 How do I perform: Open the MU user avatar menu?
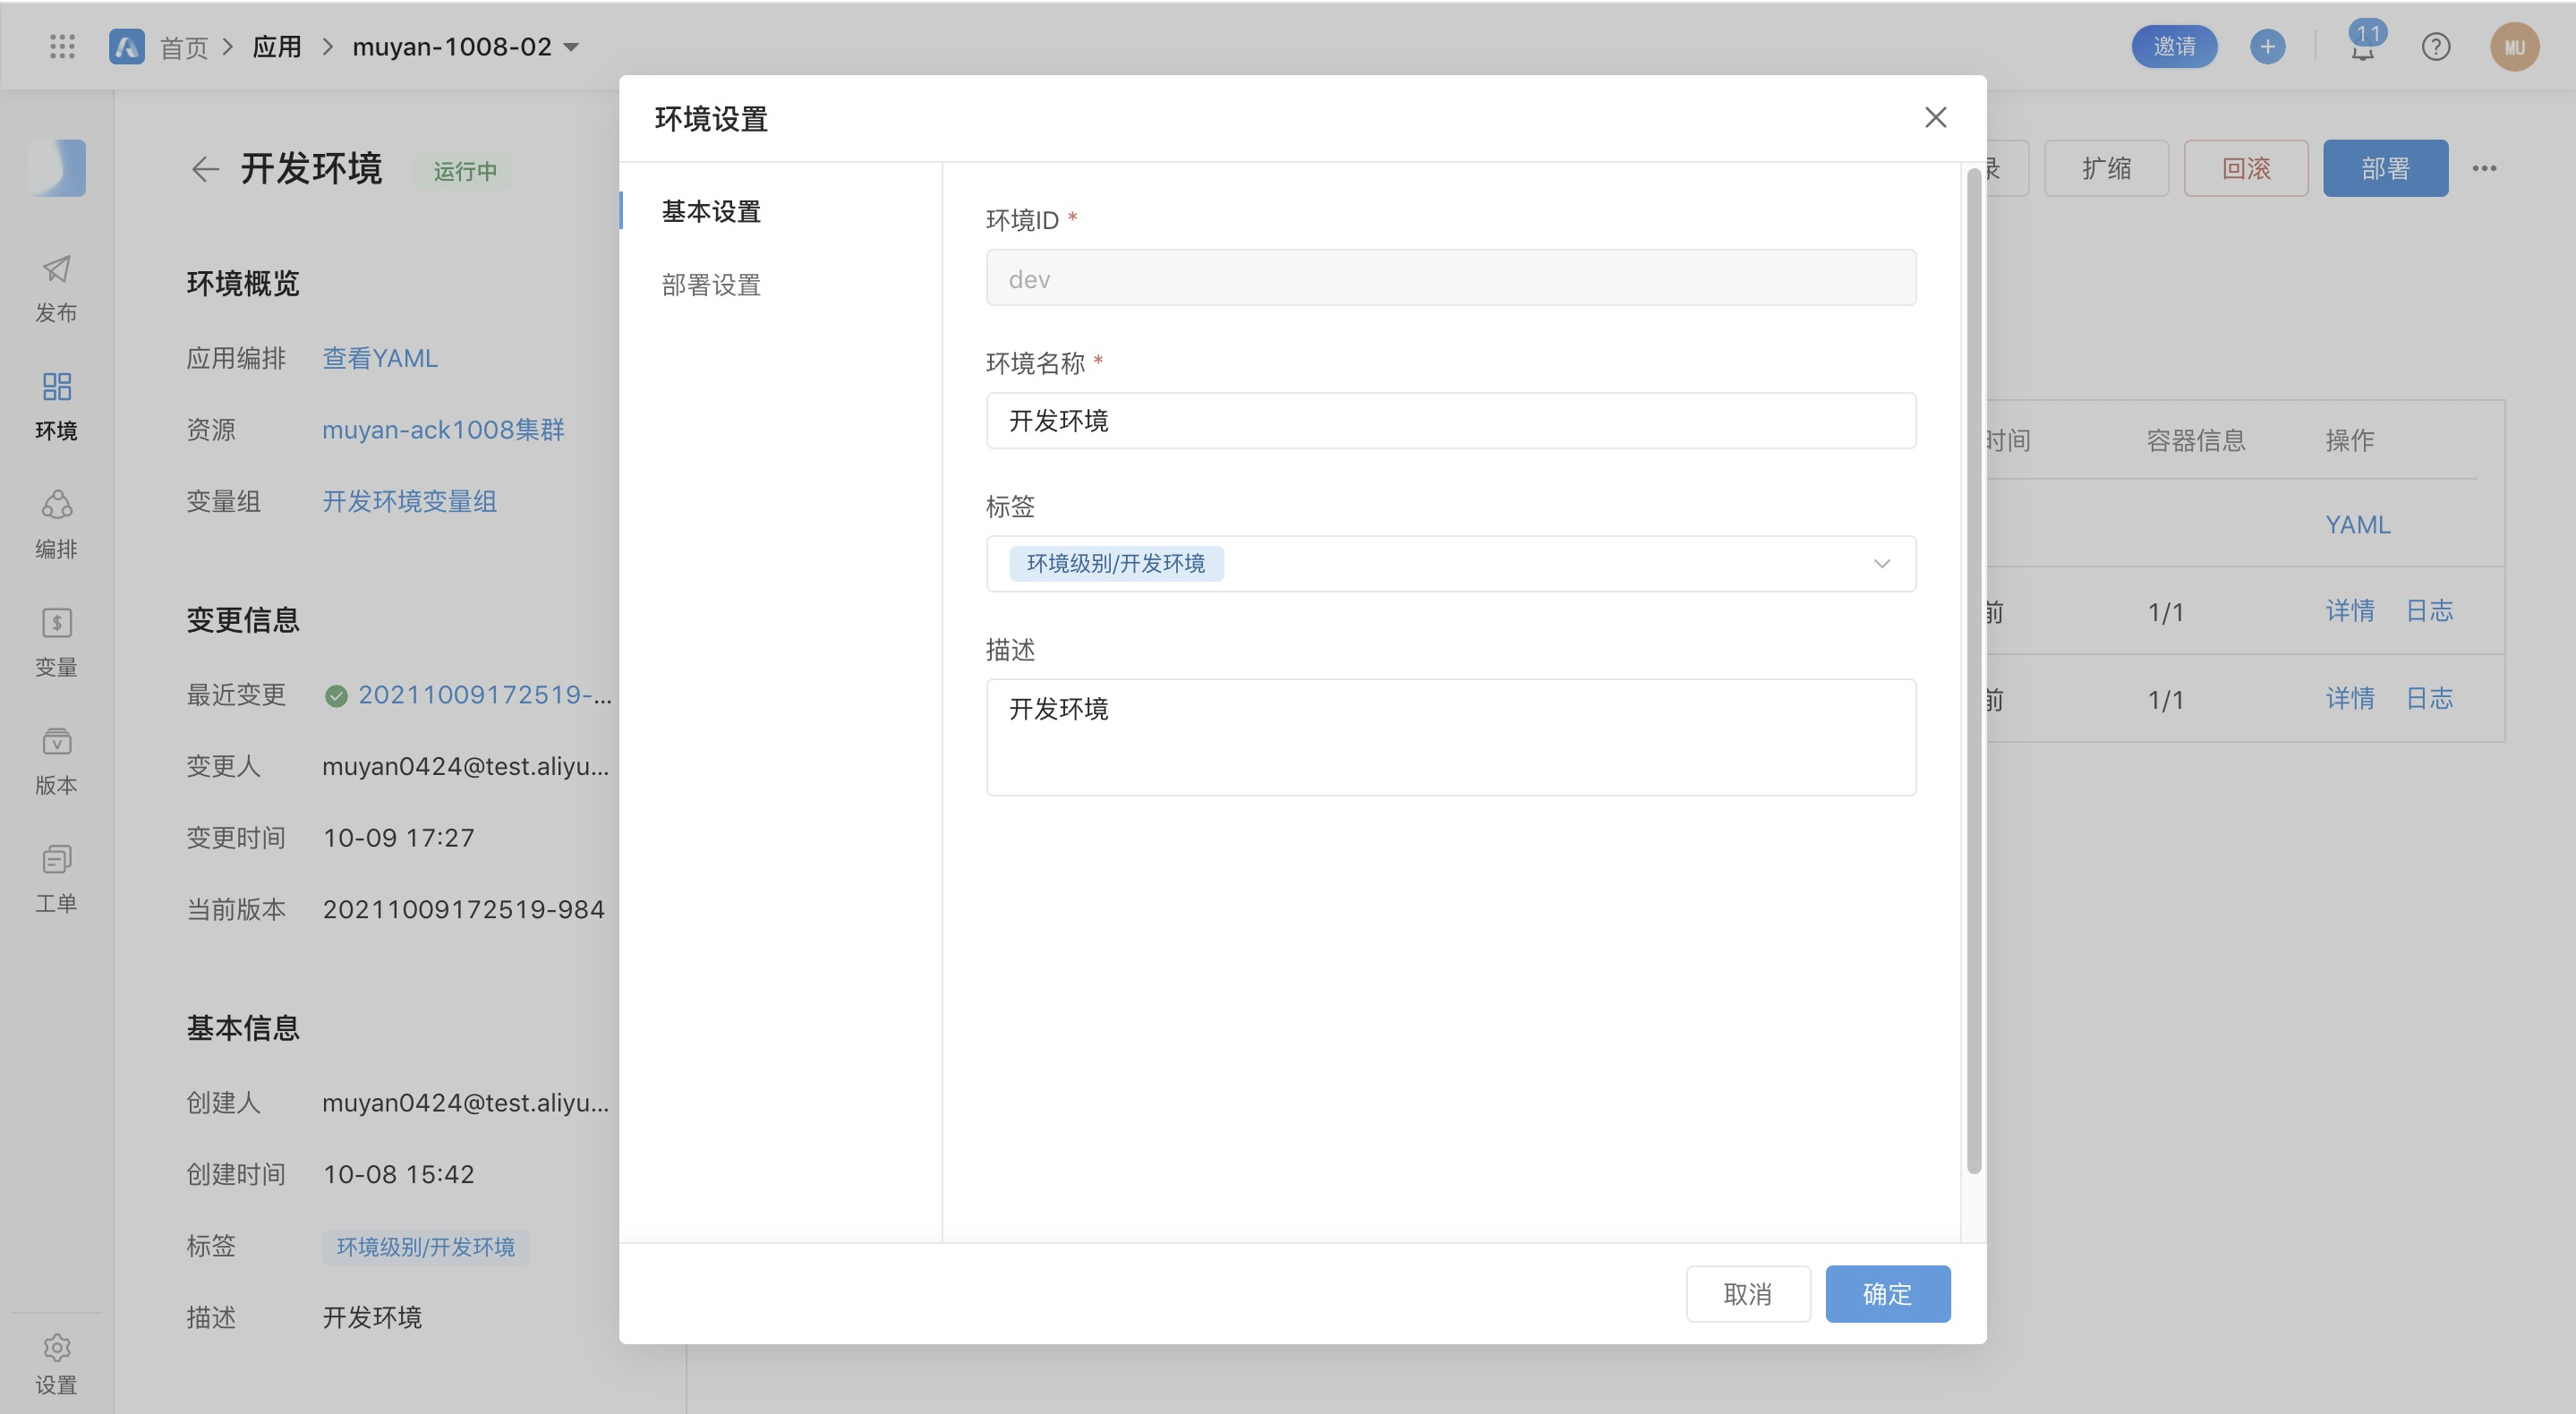coord(2514,46)
